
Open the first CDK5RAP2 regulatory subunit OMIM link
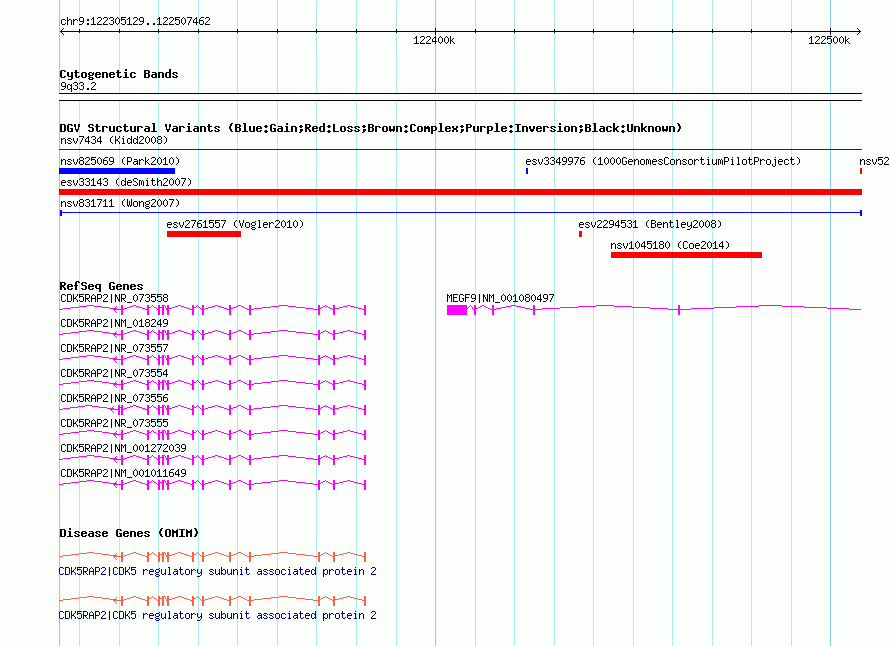(x=217, y=571)
